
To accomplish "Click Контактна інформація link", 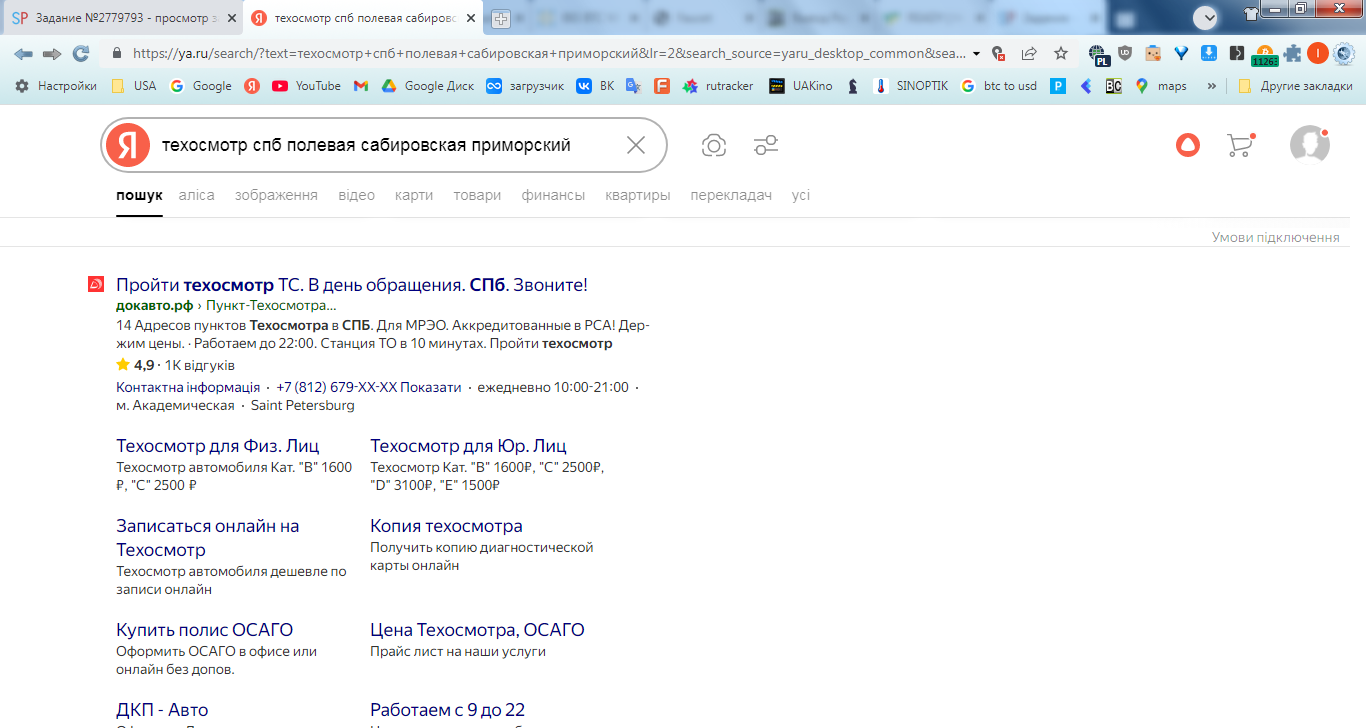I will pyautogui.click(x=188, y=387).
